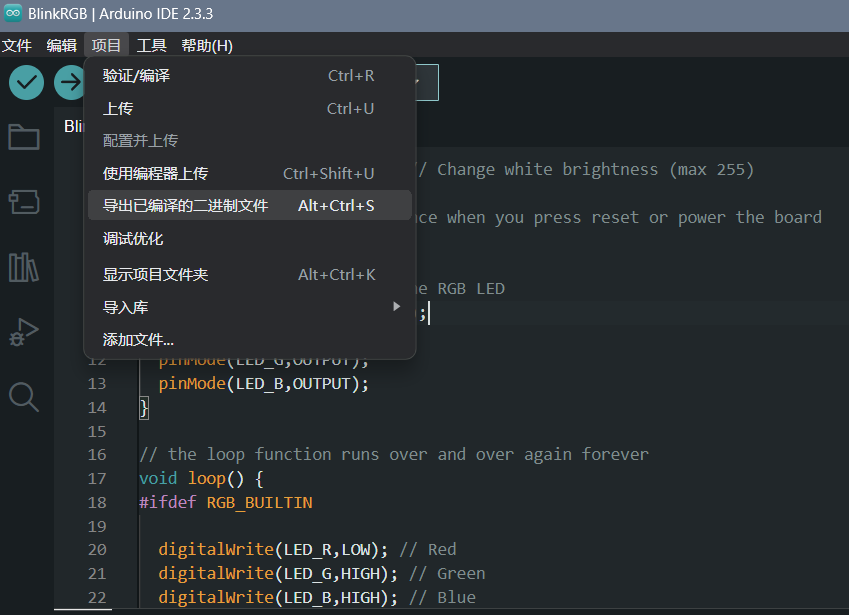Viewport: 849px width, 615px height.
Task: Click the BlinkRGB editor tab
Action: (x=74, y=126)
